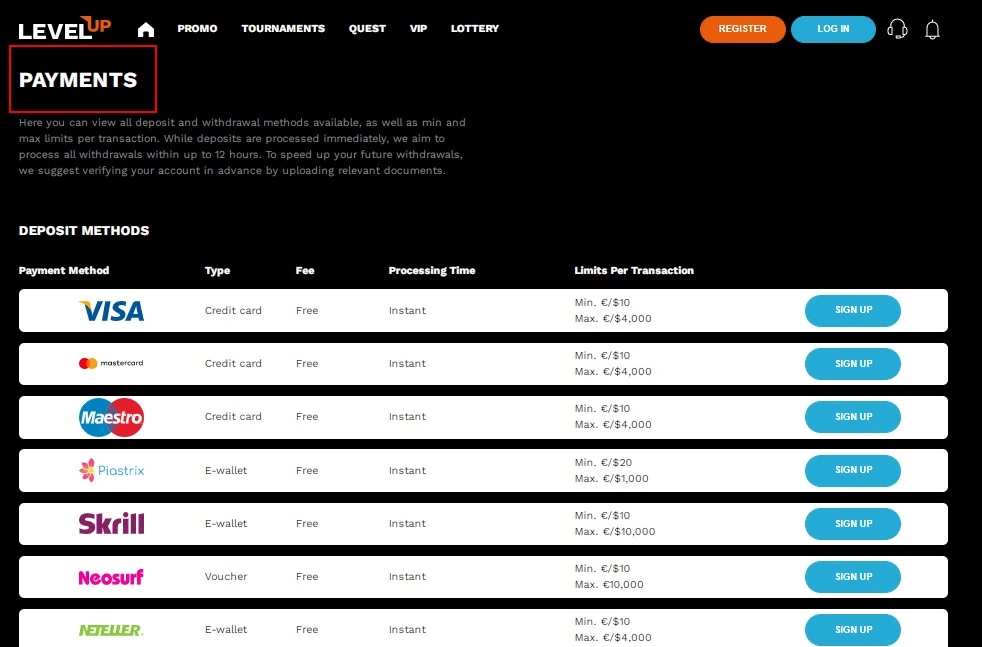Click the blue Log In button

[x=833, y=29]
